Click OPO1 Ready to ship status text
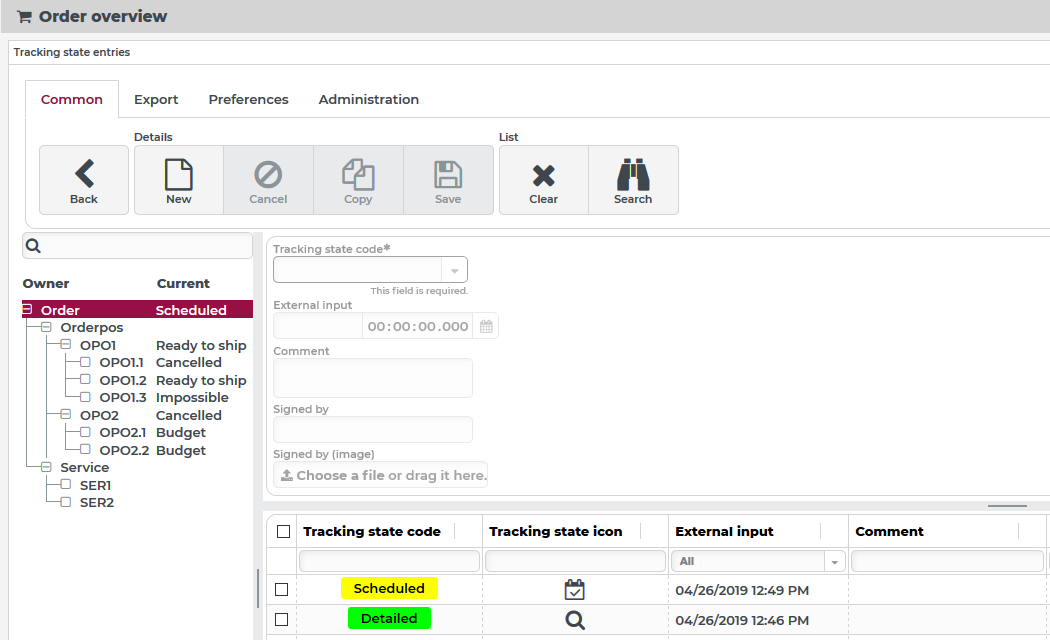Screen dimensions: 1050x640 coord(201,345)
